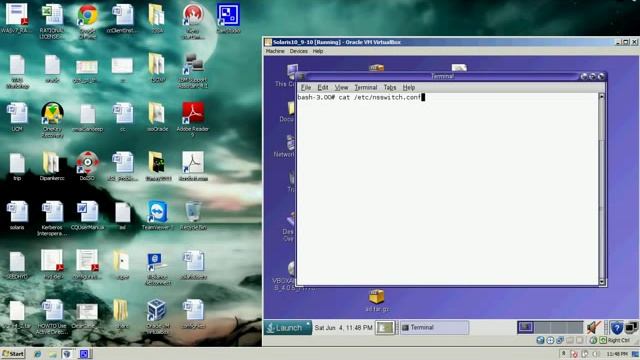Viewport: 640px width, 360px height.
Task: Open the Terminal View menu
Action: click(341, 87)
